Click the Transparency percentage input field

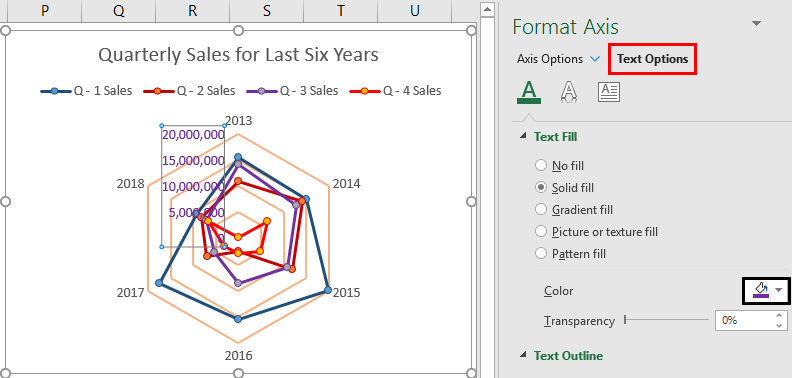coord(744,320)
